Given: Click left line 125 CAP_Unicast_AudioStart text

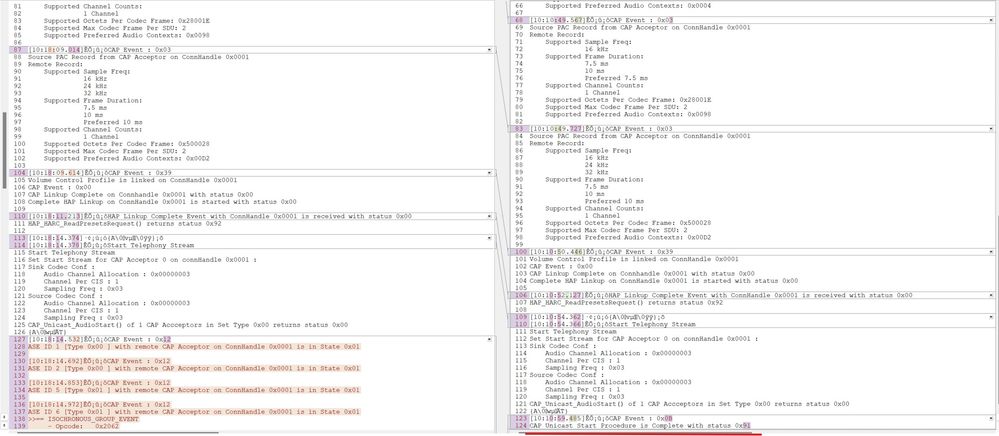Looking at the screenshot, I should pos(189,324).
